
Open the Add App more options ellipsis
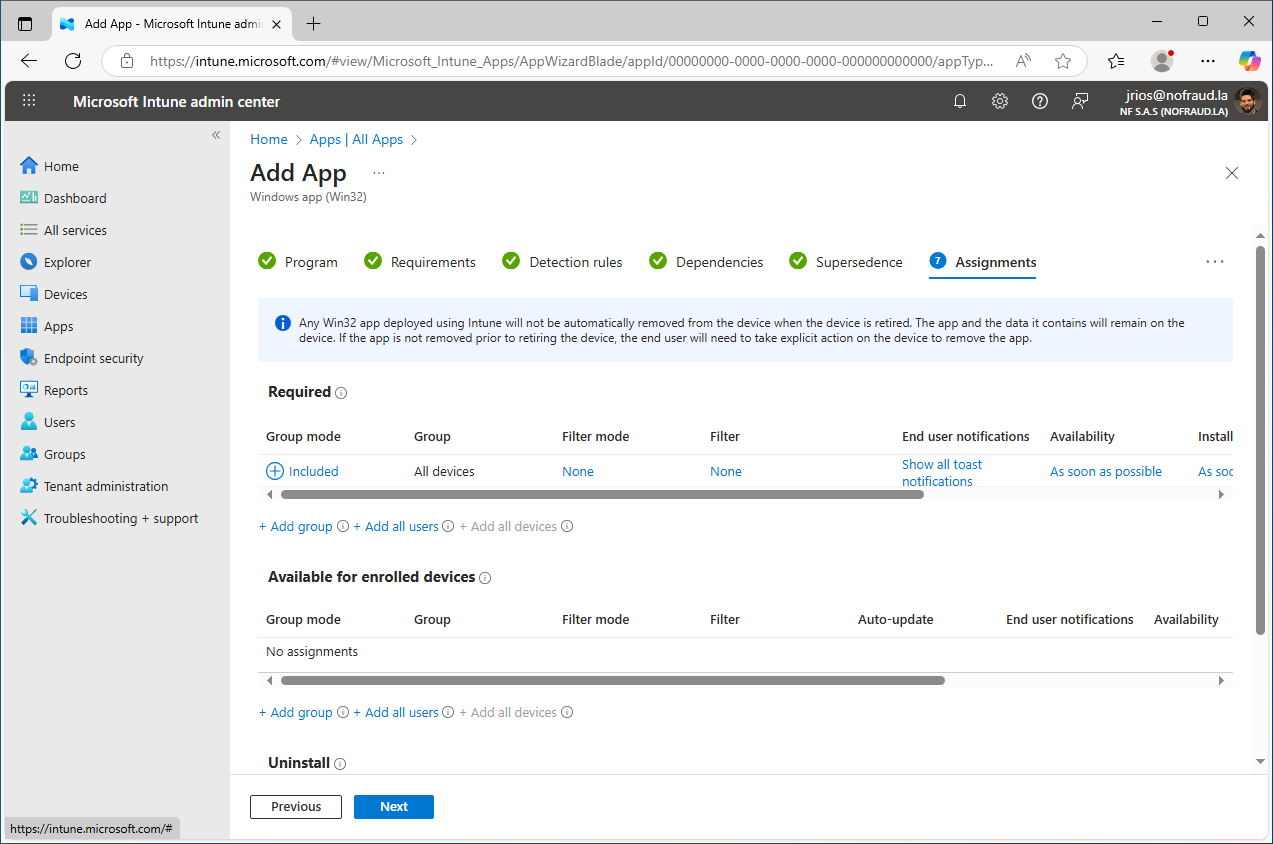[x=379, y=173]
